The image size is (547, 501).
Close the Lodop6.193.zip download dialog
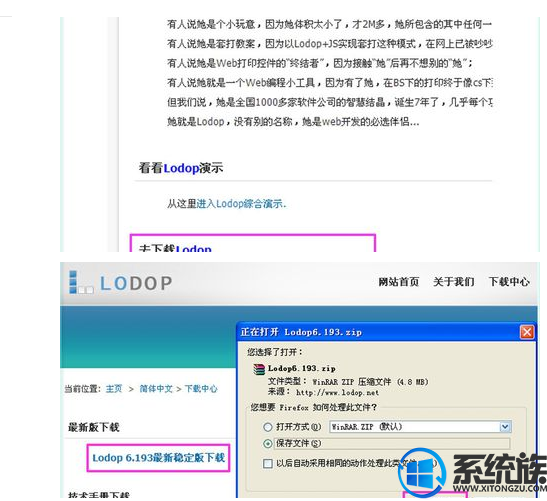point(527,332)
